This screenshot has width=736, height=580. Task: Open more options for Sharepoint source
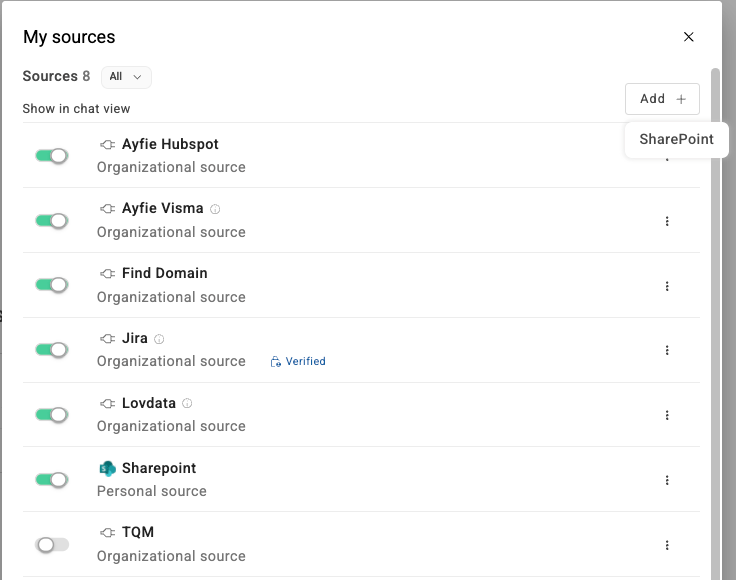[x=667, y=480]
